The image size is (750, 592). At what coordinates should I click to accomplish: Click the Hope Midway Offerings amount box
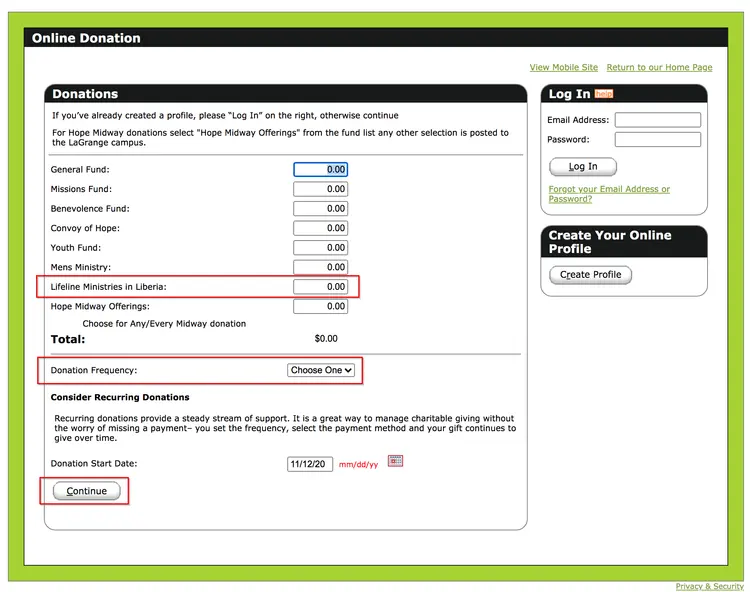[320, 307]
